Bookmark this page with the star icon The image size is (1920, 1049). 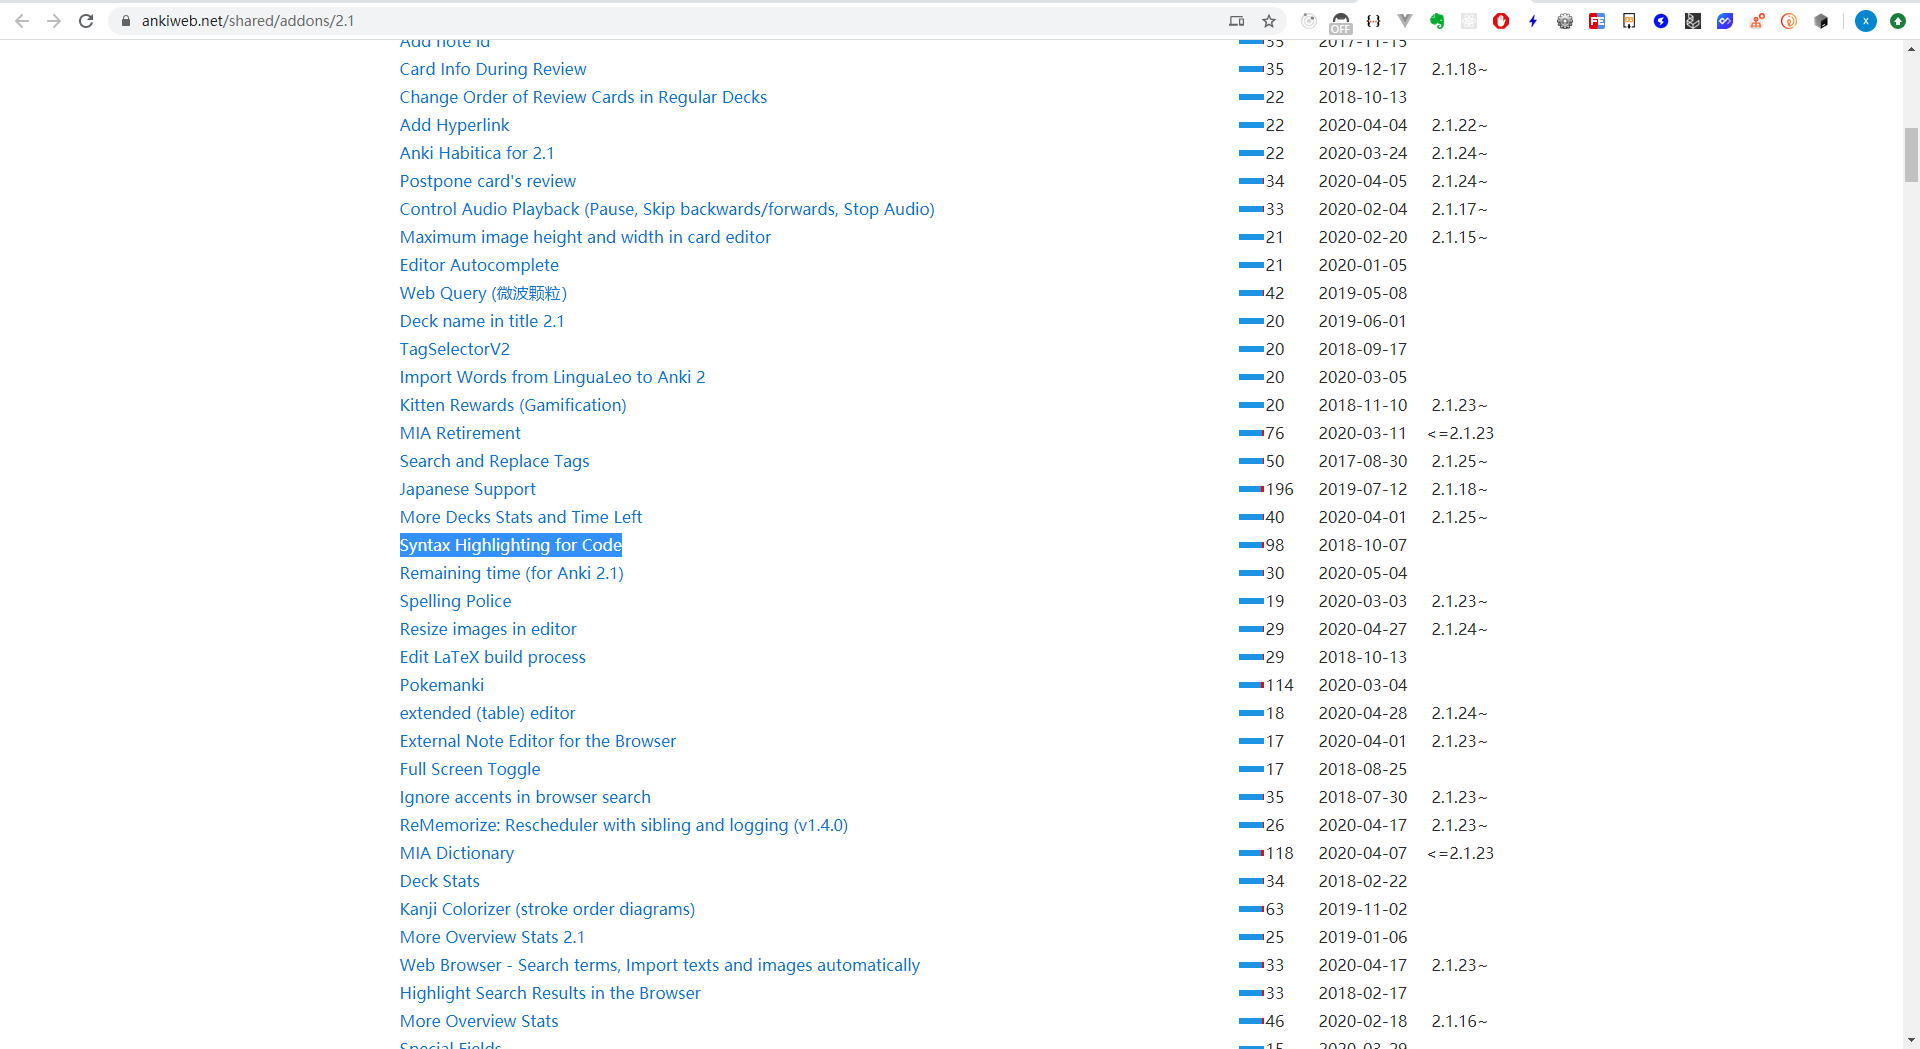(x=1269, y=21)
